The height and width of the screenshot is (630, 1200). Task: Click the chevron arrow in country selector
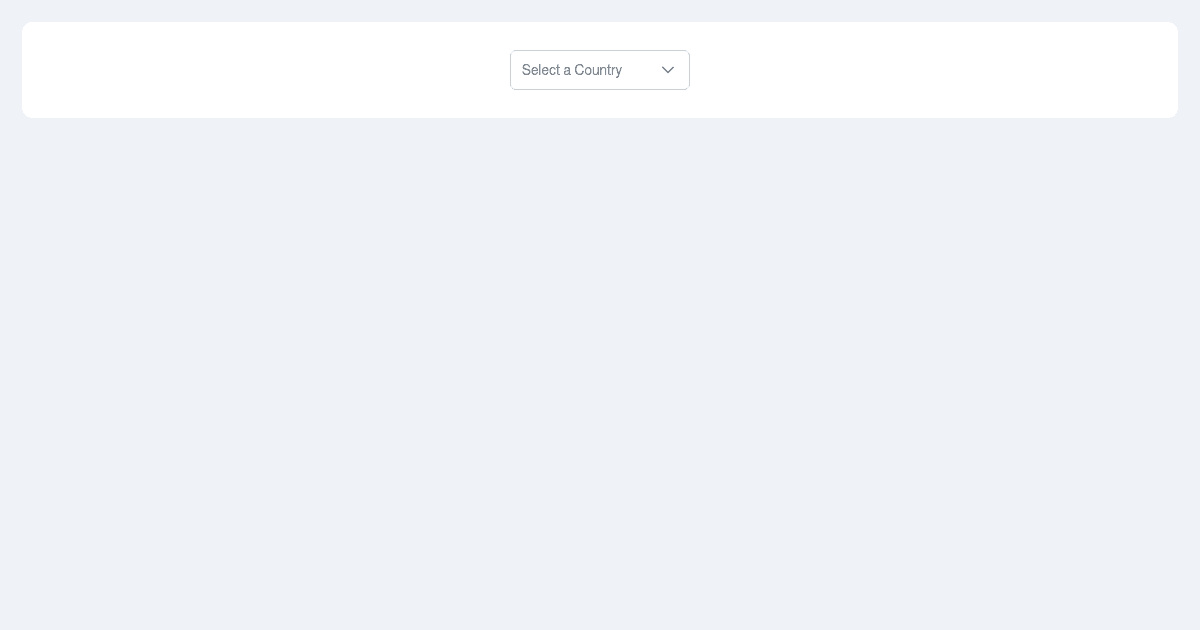tap(668, 70)
